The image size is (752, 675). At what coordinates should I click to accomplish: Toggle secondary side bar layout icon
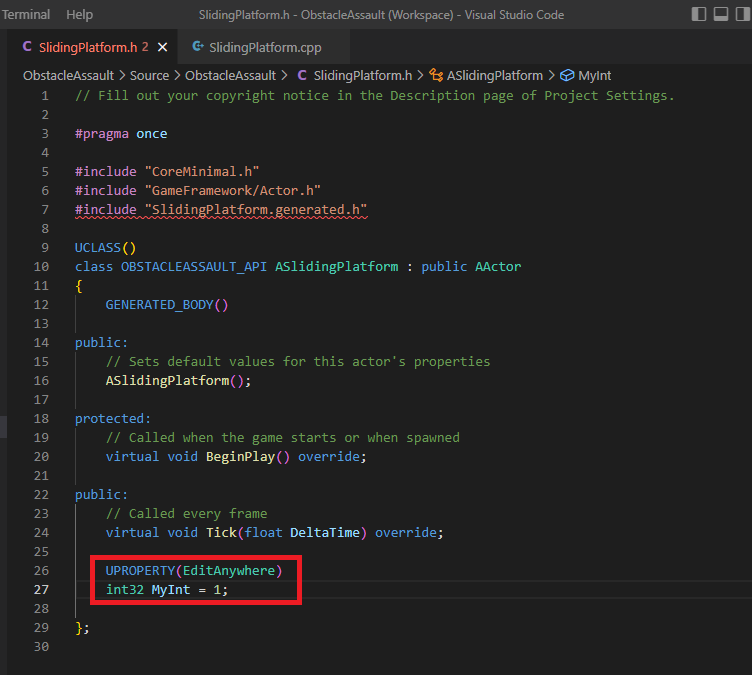click(742, 14)
